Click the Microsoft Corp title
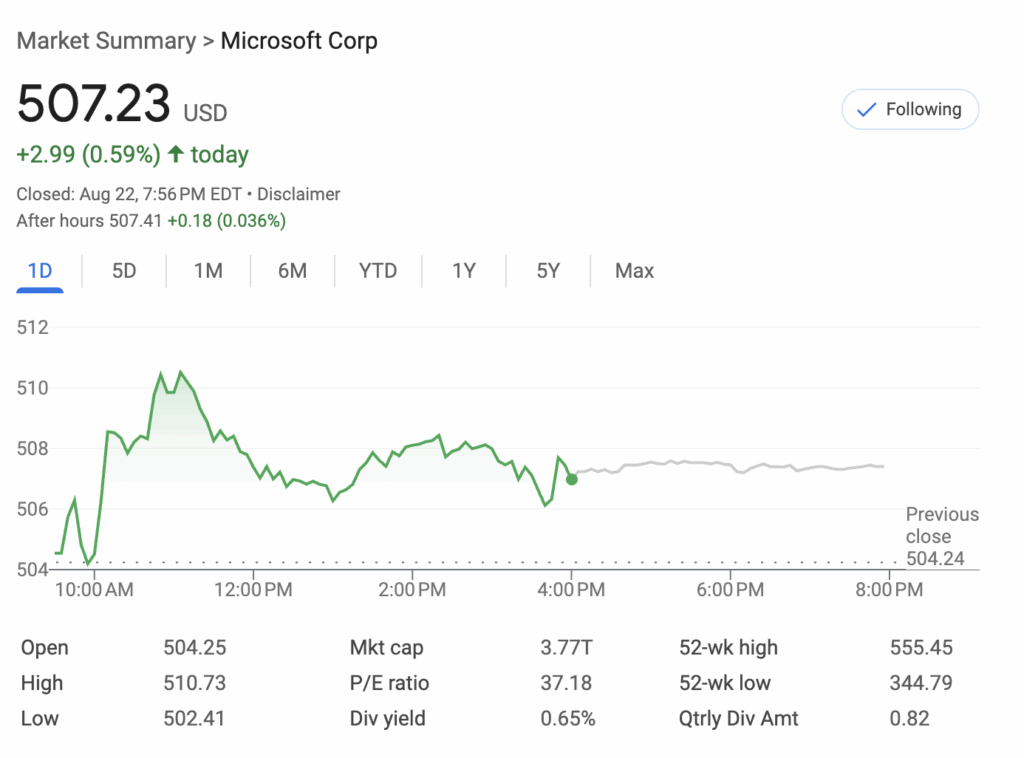1024x758 pixels. point(299,40)
